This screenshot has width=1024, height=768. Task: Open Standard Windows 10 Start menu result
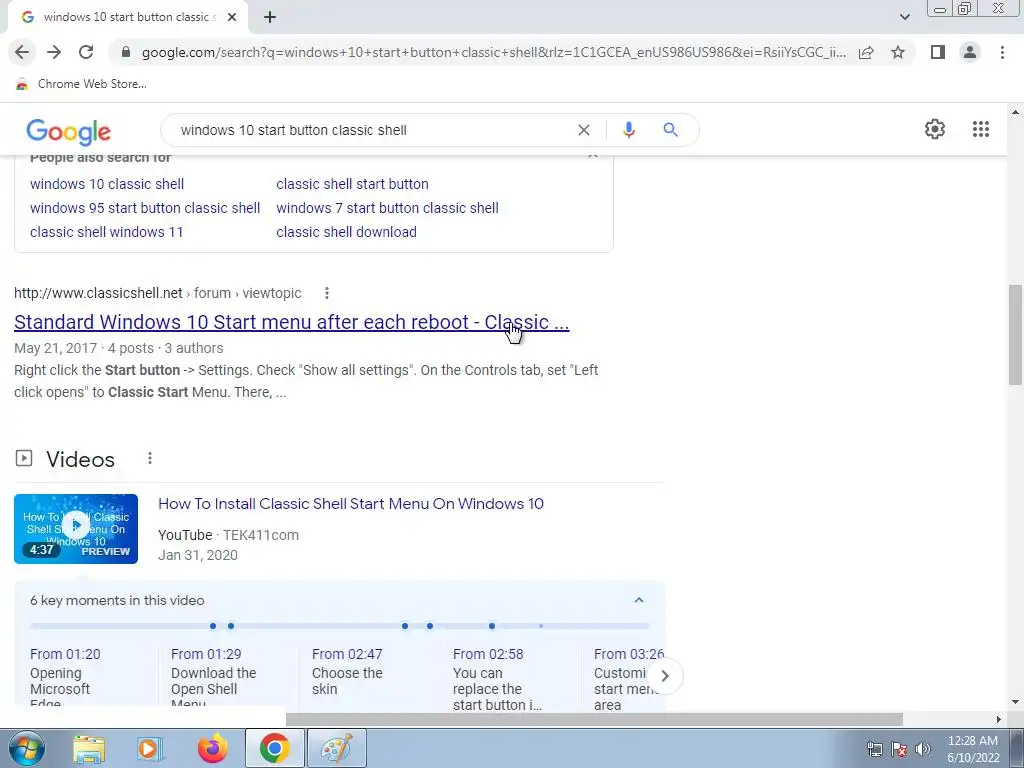[291, 322]
